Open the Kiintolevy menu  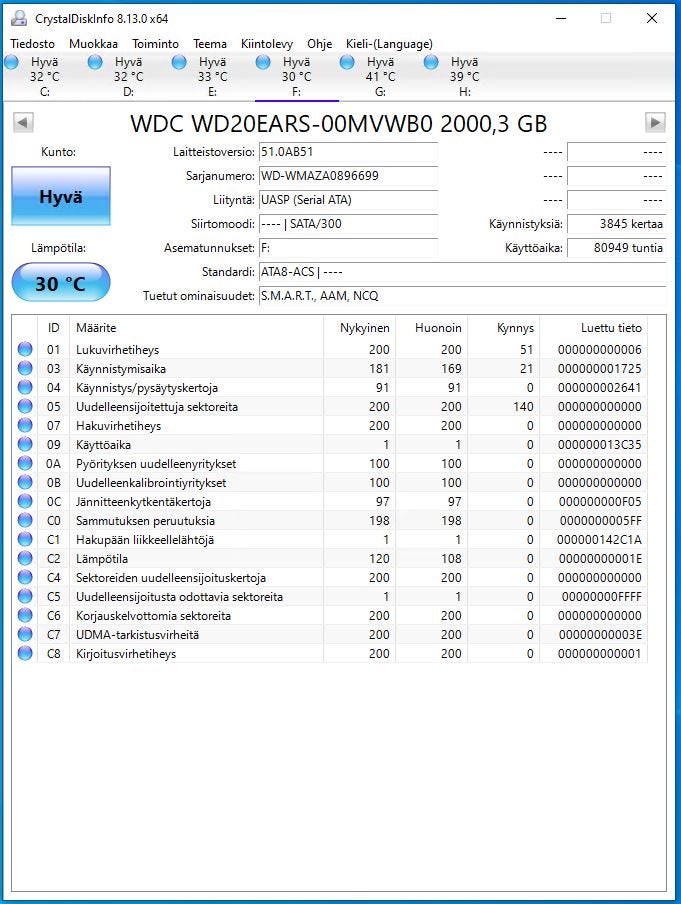click(266, 44)
